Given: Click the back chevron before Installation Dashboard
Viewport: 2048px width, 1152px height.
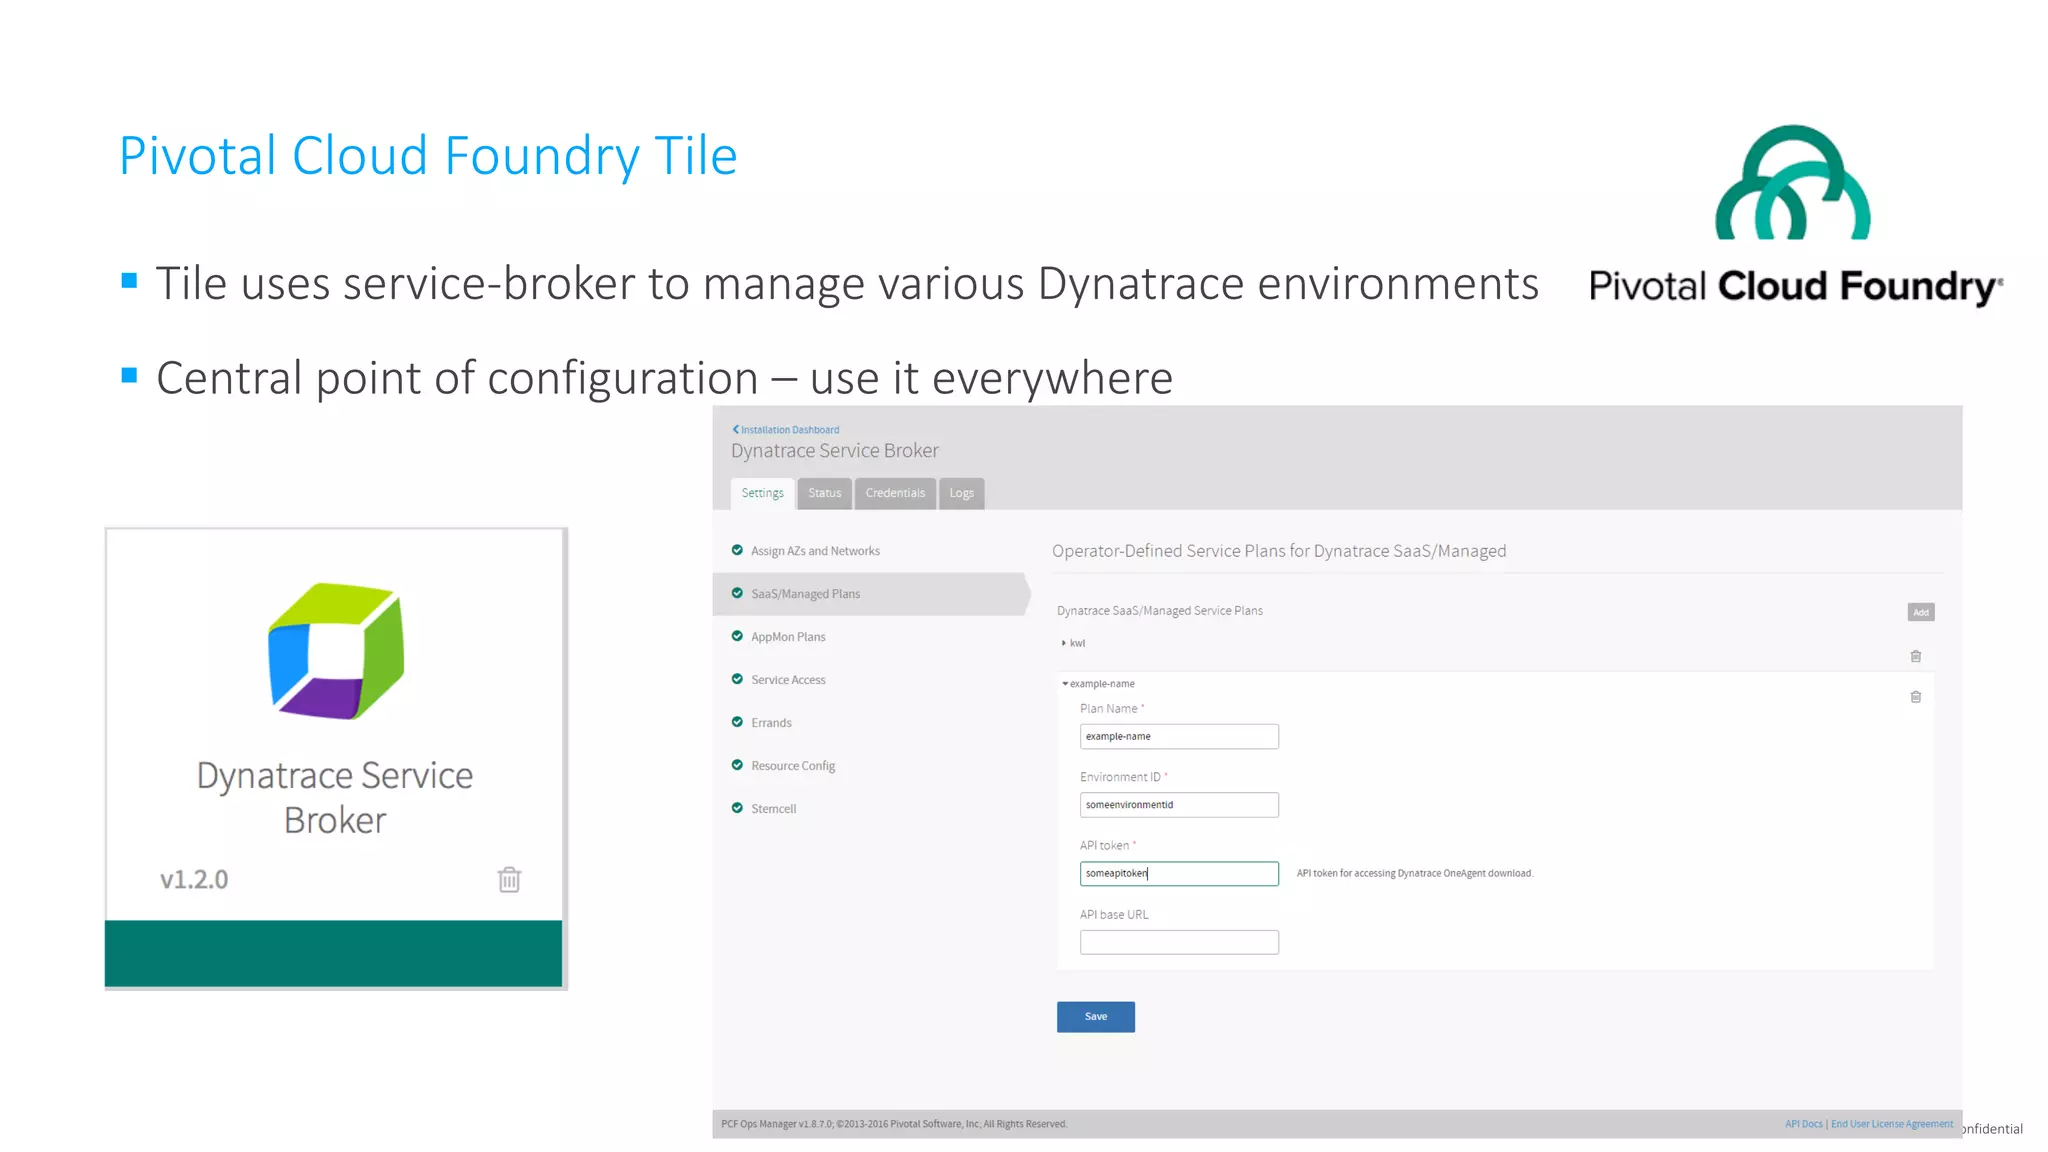Looking at the screenshot, I should coord(735,429).
